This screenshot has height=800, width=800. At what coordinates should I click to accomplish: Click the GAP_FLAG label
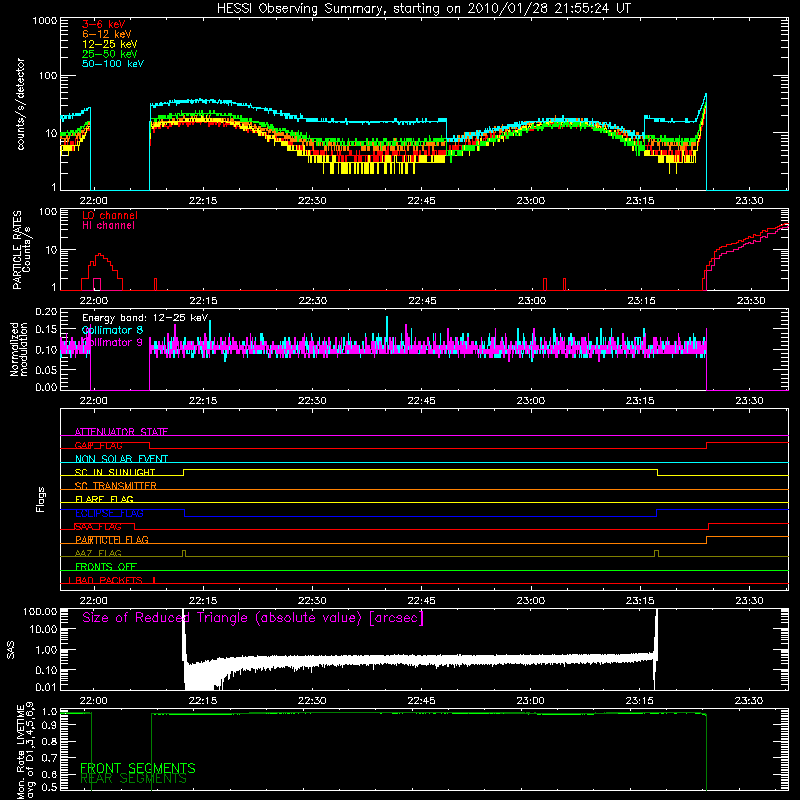[x=98, y=445]
